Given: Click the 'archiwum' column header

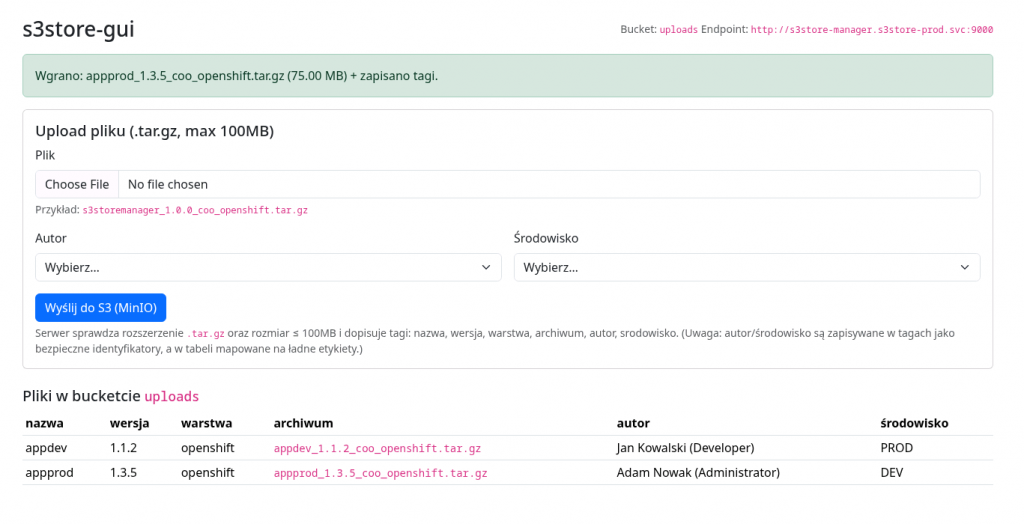Looking at the screenshot, I should pyautogui.click(x=303, y=423).
